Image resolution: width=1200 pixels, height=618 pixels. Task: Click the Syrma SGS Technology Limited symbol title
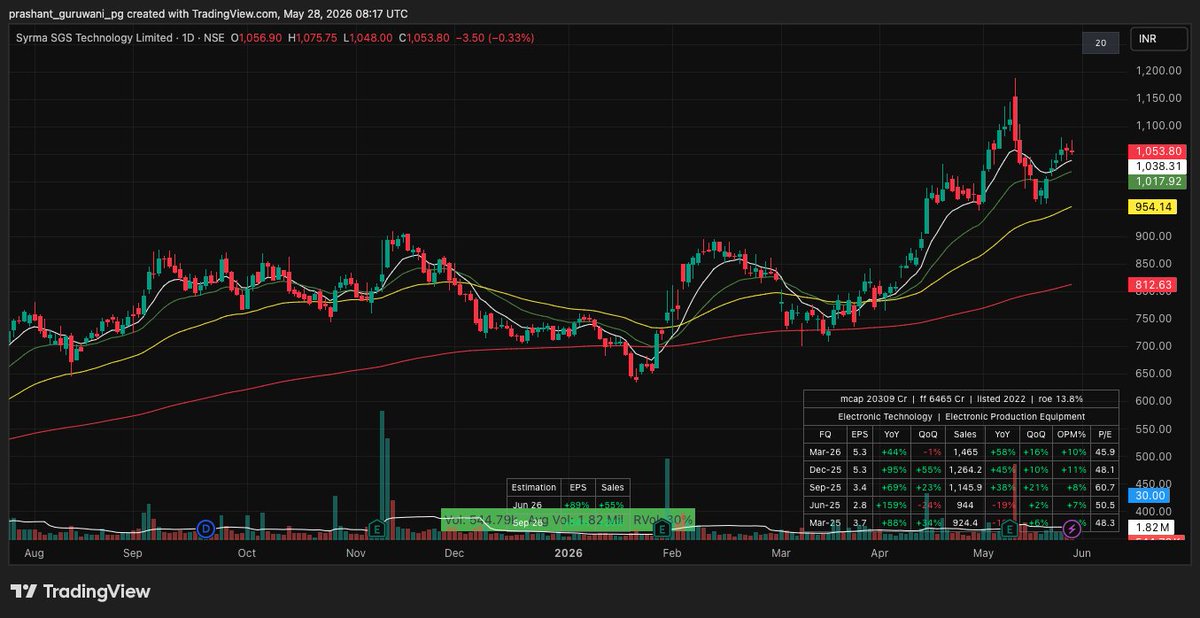(x=96, y=38)
